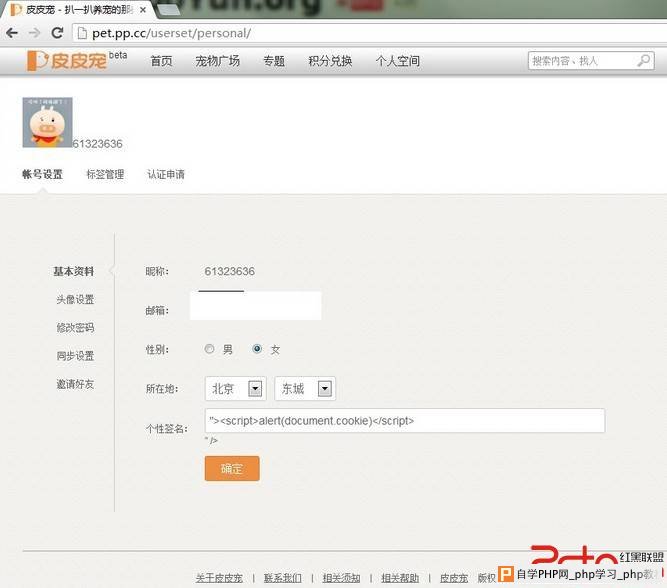Open the 相关帮助 footer link
667x588 pixels.
[400, 578]
